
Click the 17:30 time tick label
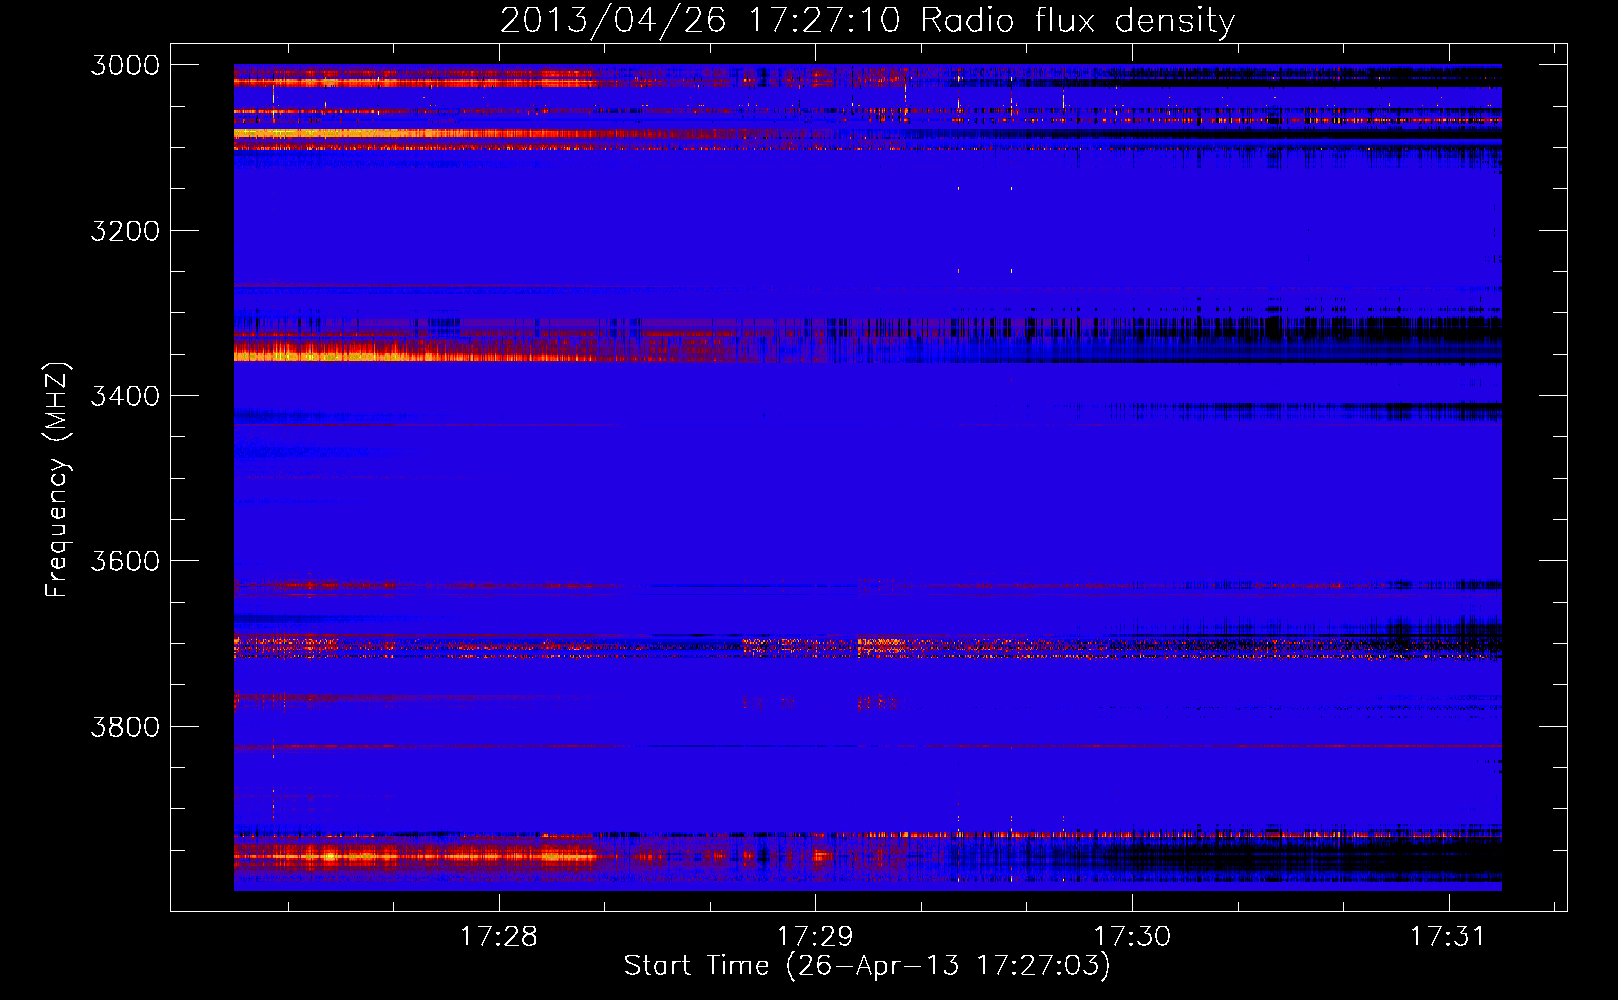(1132, 937)
